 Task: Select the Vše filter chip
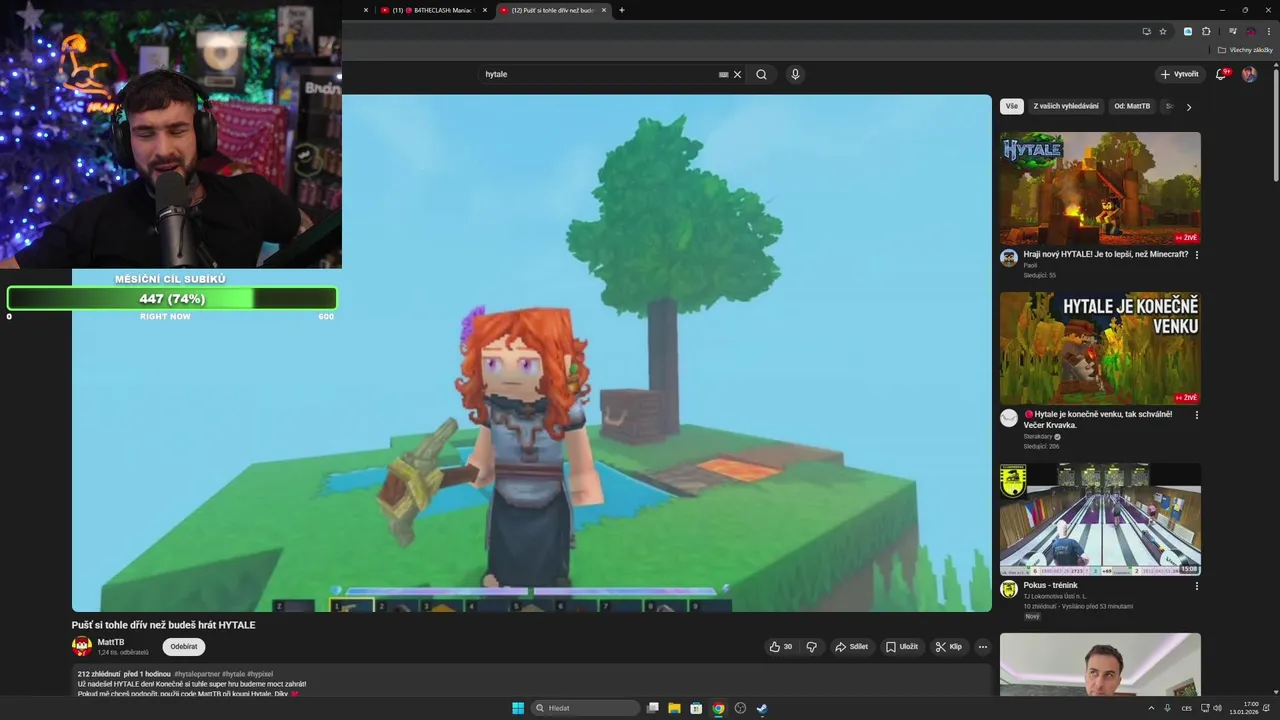point(1012,106)
